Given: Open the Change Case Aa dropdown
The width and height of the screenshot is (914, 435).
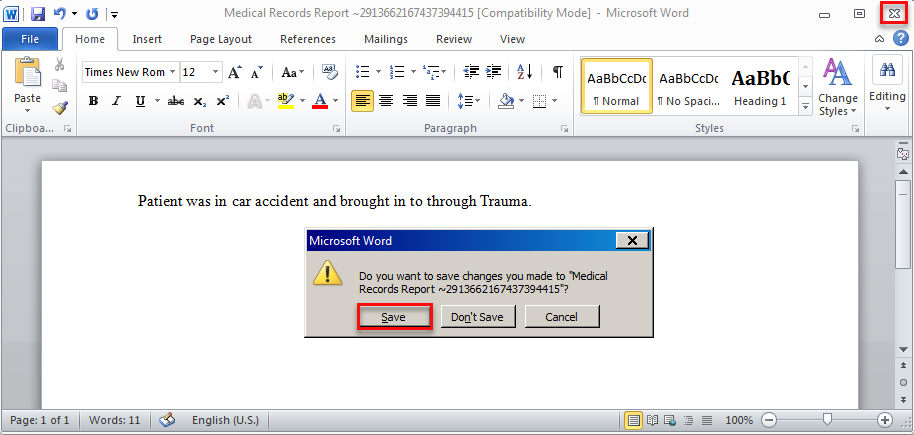Looking at the screenshot, I should pyautogui.click(x=293, y=72).
